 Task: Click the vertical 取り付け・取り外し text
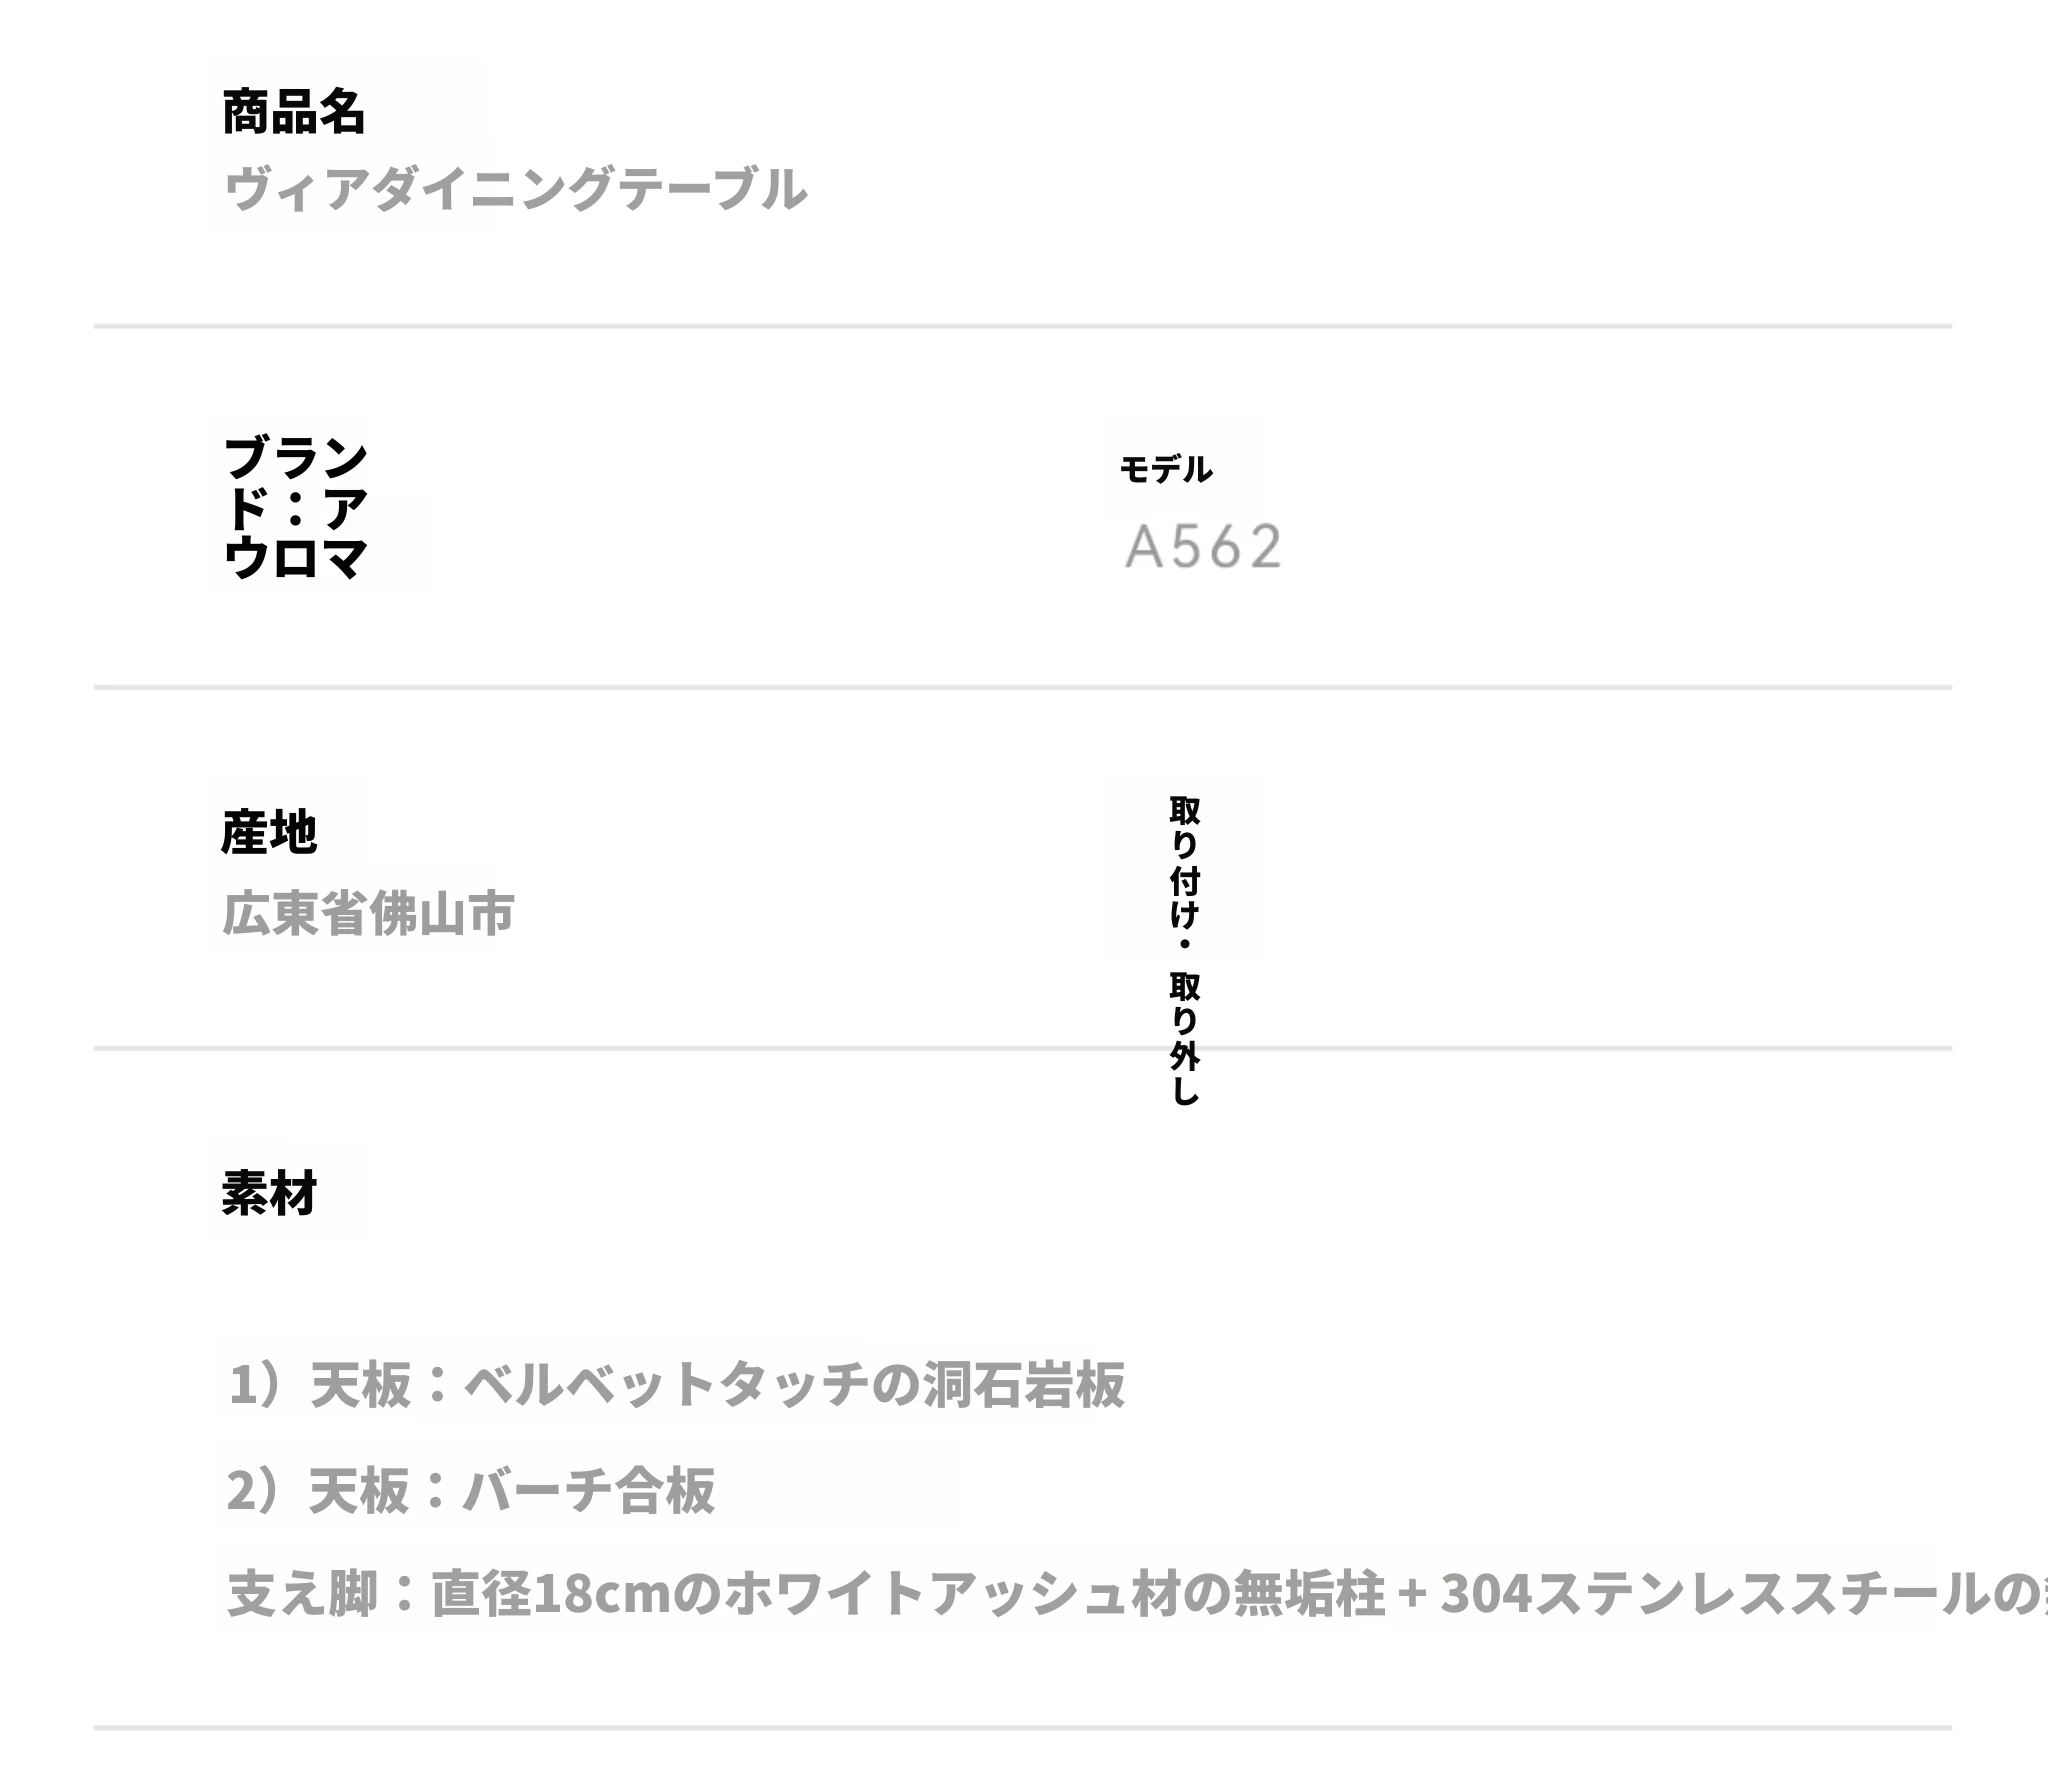click(1185, 950)
